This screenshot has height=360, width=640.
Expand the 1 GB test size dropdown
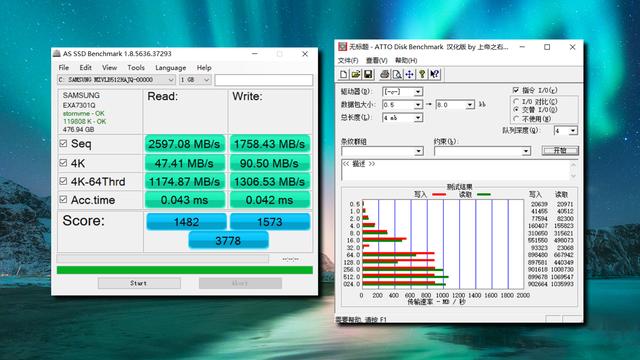[195, 80]
